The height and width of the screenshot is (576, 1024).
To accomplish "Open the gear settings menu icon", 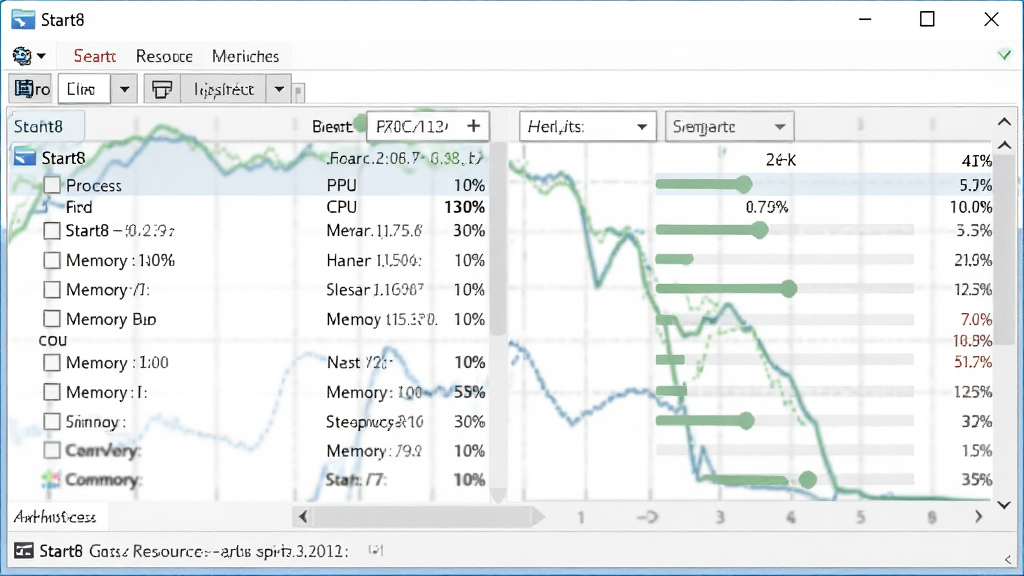I will (x=22, y=56).
